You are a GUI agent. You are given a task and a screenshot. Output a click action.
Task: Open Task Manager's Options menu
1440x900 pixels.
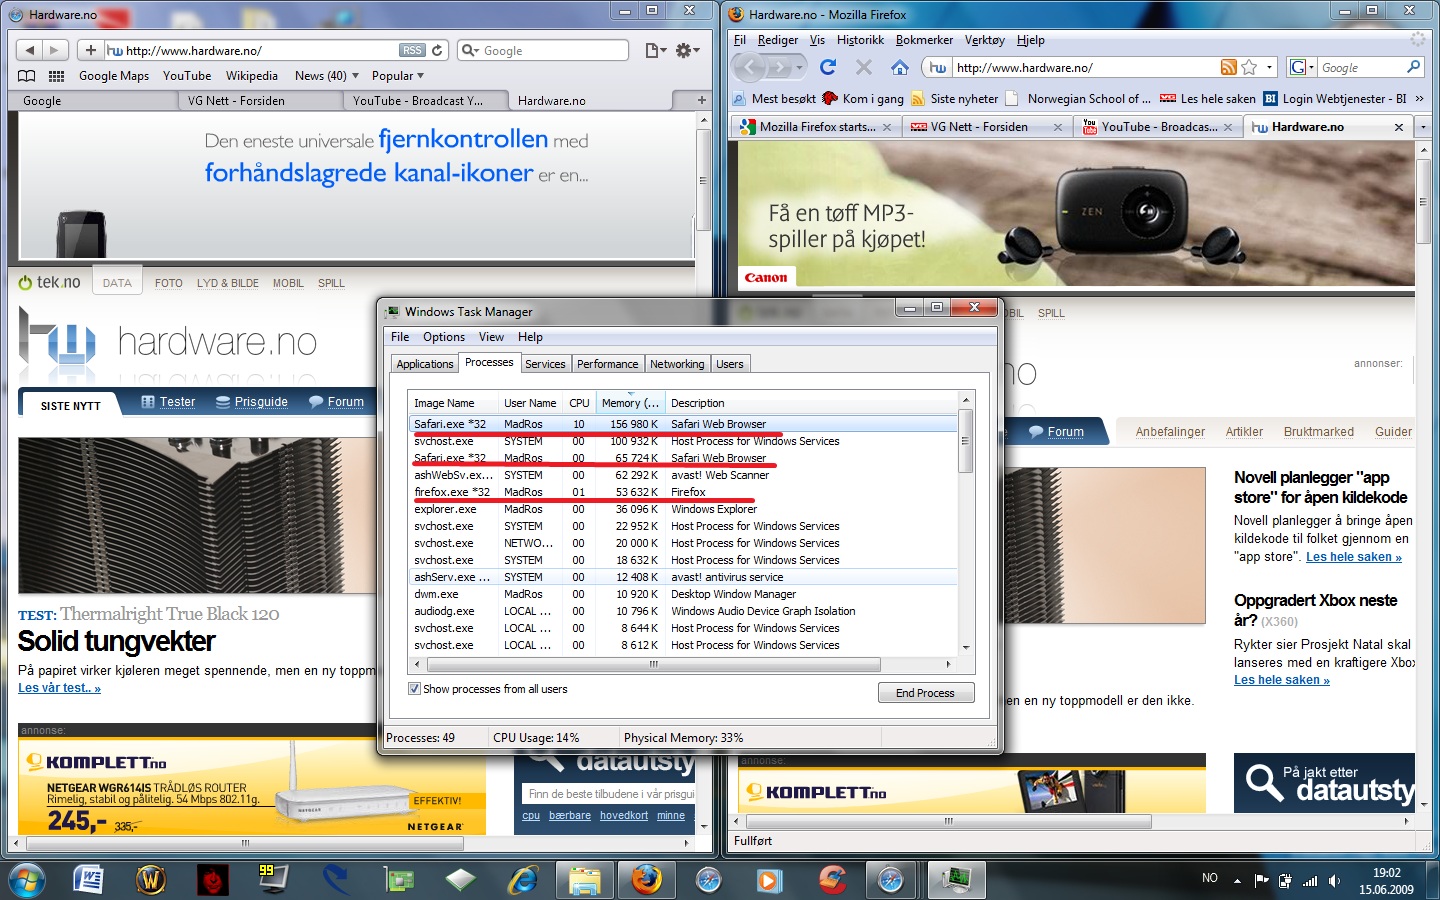(x=444, y=337)
